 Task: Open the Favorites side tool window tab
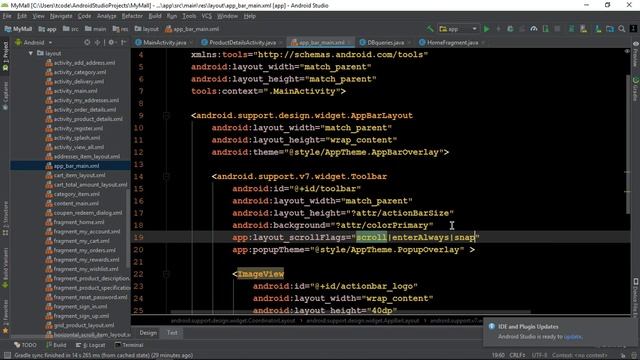pos(5,316)
